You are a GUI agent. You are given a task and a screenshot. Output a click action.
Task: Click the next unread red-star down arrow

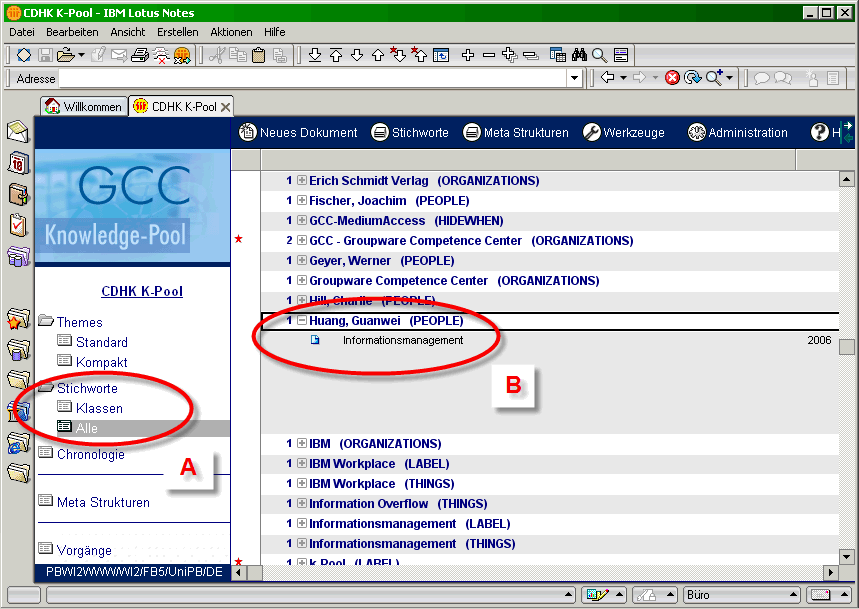pos(398,54)
